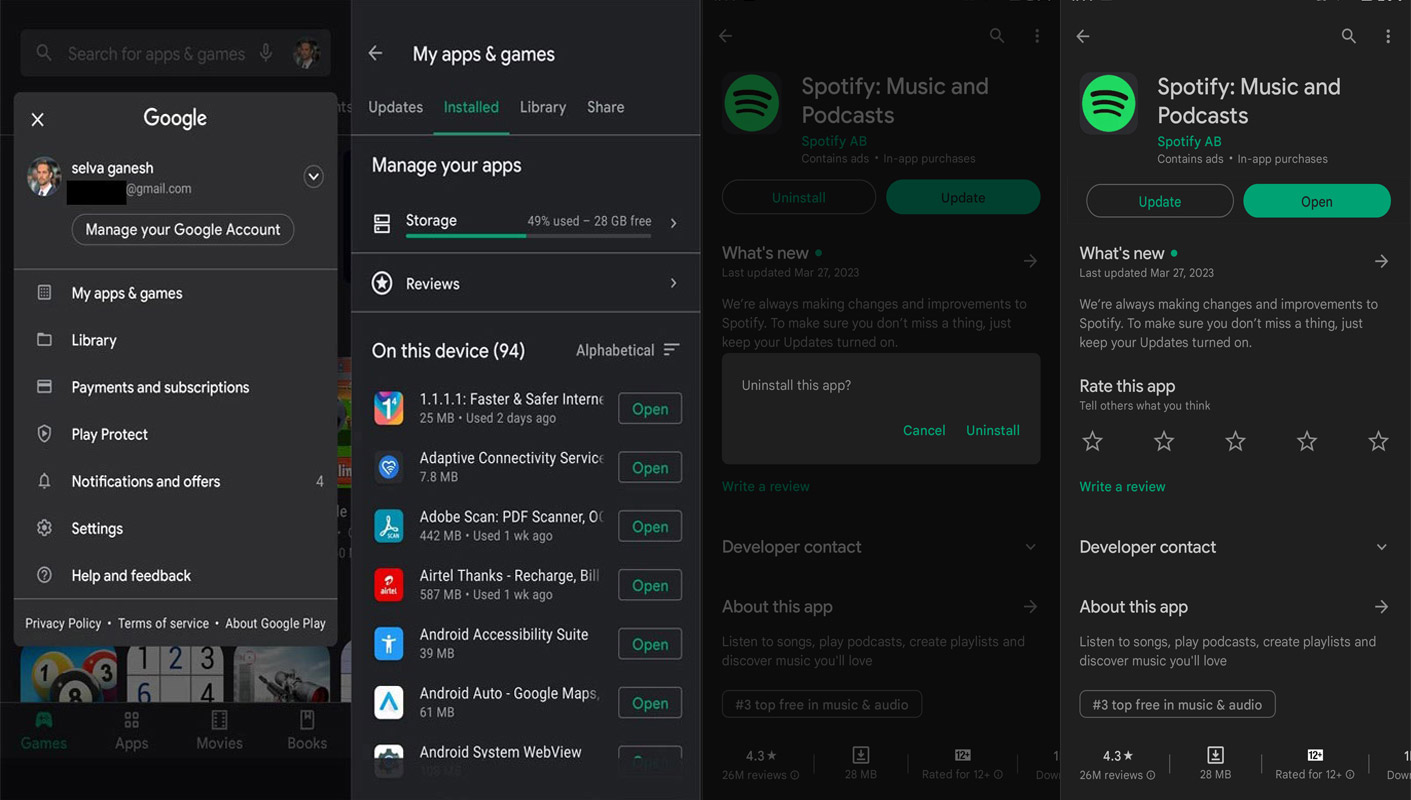Cancel the Uninstall this app dialog
The image size is (1411, 800).
click(x=924, y=430)
